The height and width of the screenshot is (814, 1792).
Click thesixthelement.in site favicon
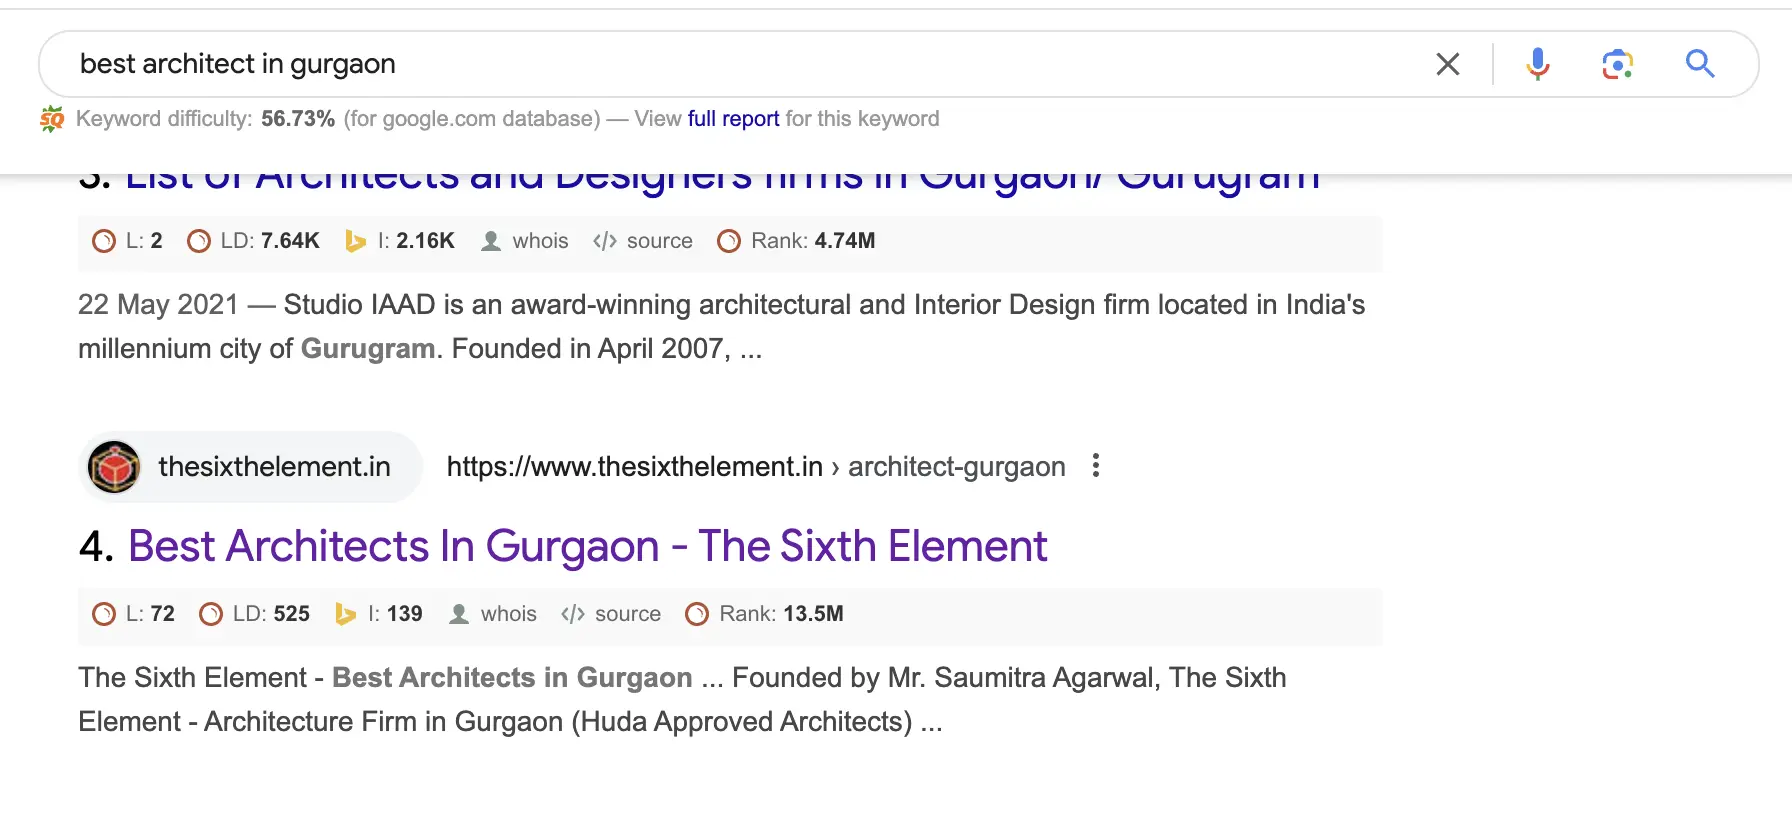[x=115, y=467]
